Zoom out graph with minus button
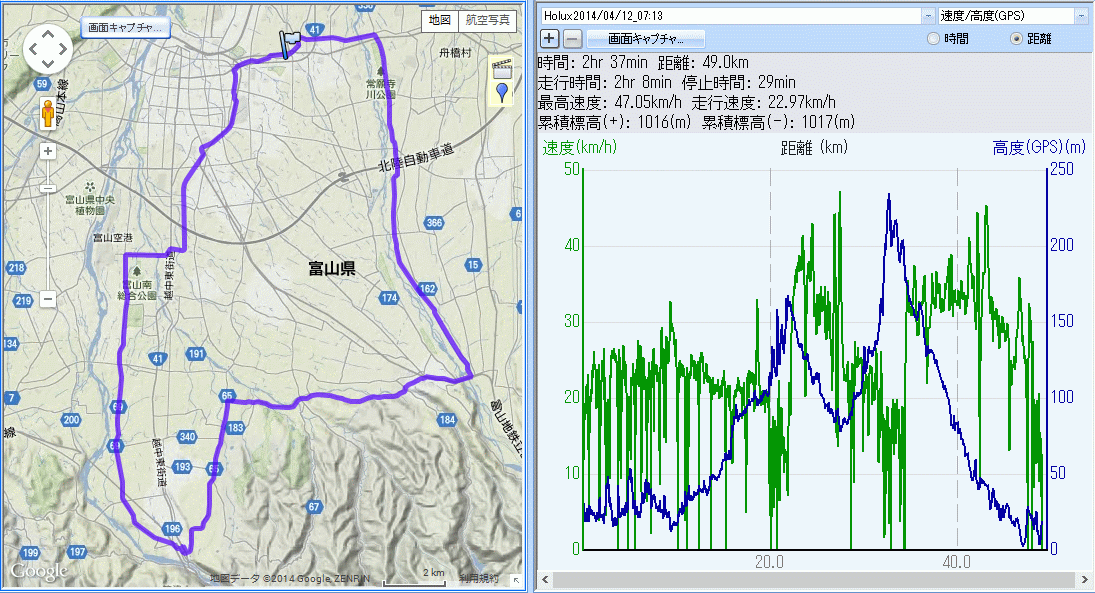 pos(572,39)
